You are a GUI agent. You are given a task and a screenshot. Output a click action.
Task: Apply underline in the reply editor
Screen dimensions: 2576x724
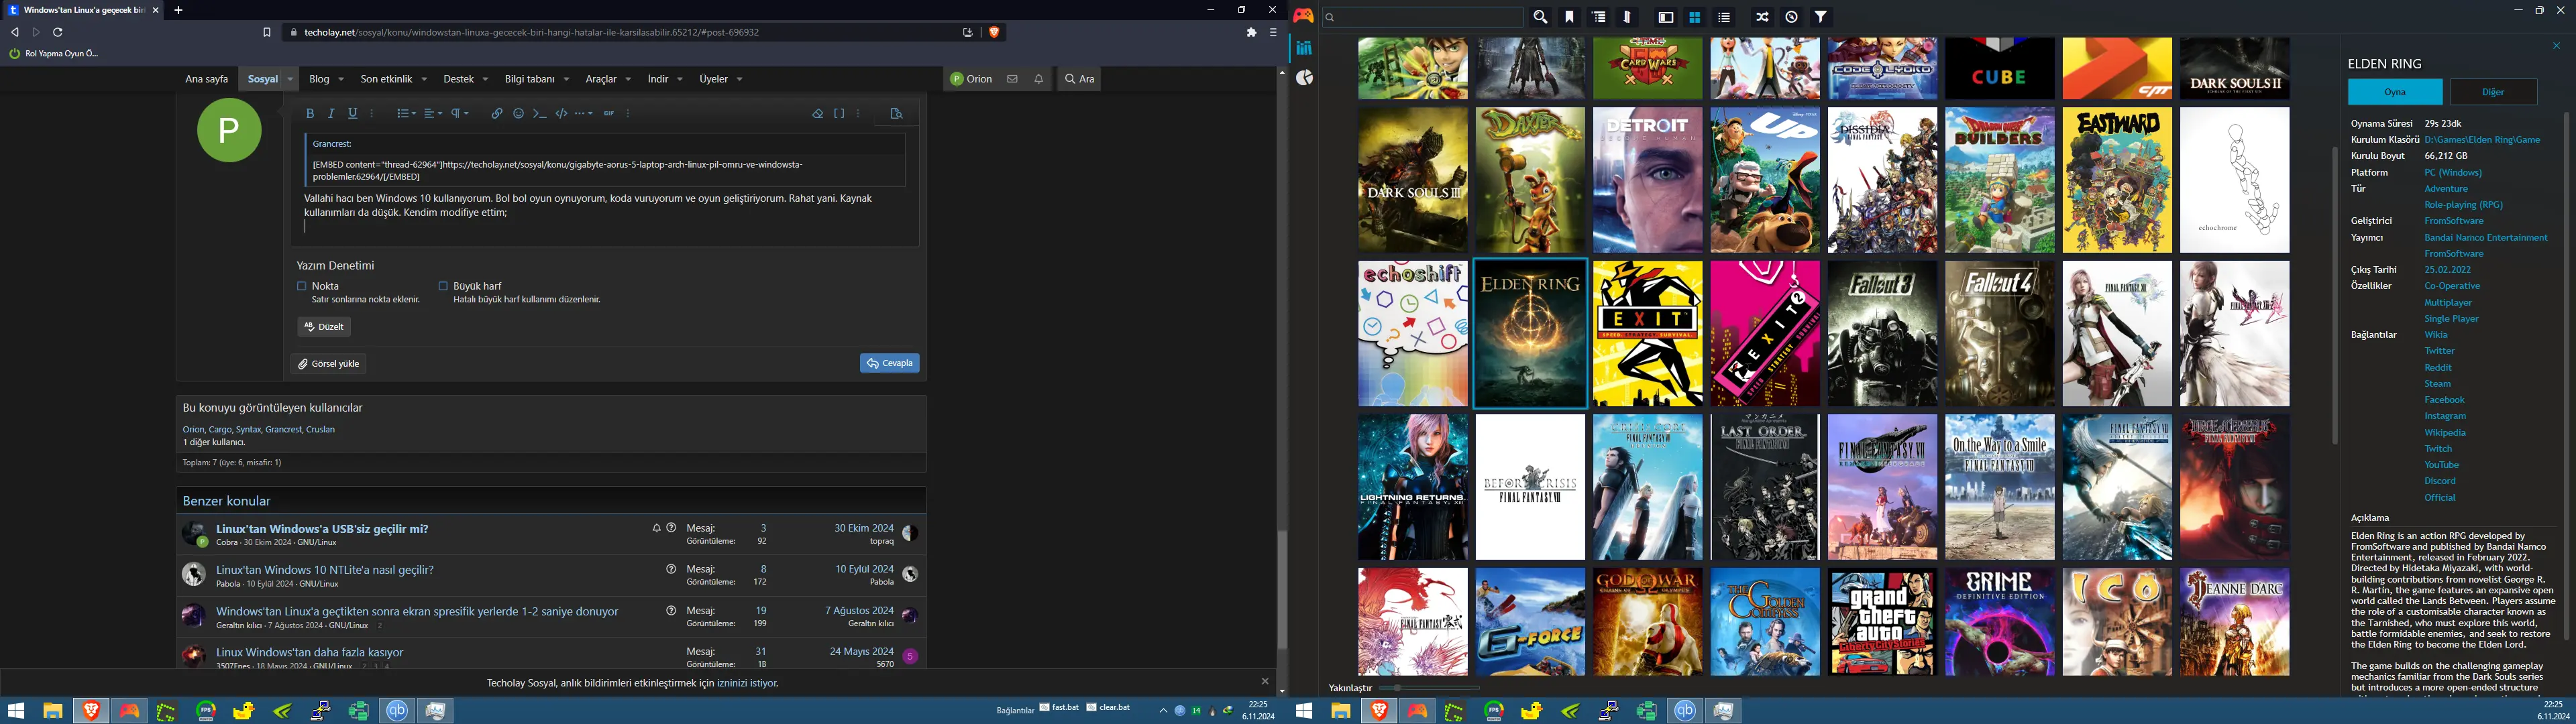(352, 114)
